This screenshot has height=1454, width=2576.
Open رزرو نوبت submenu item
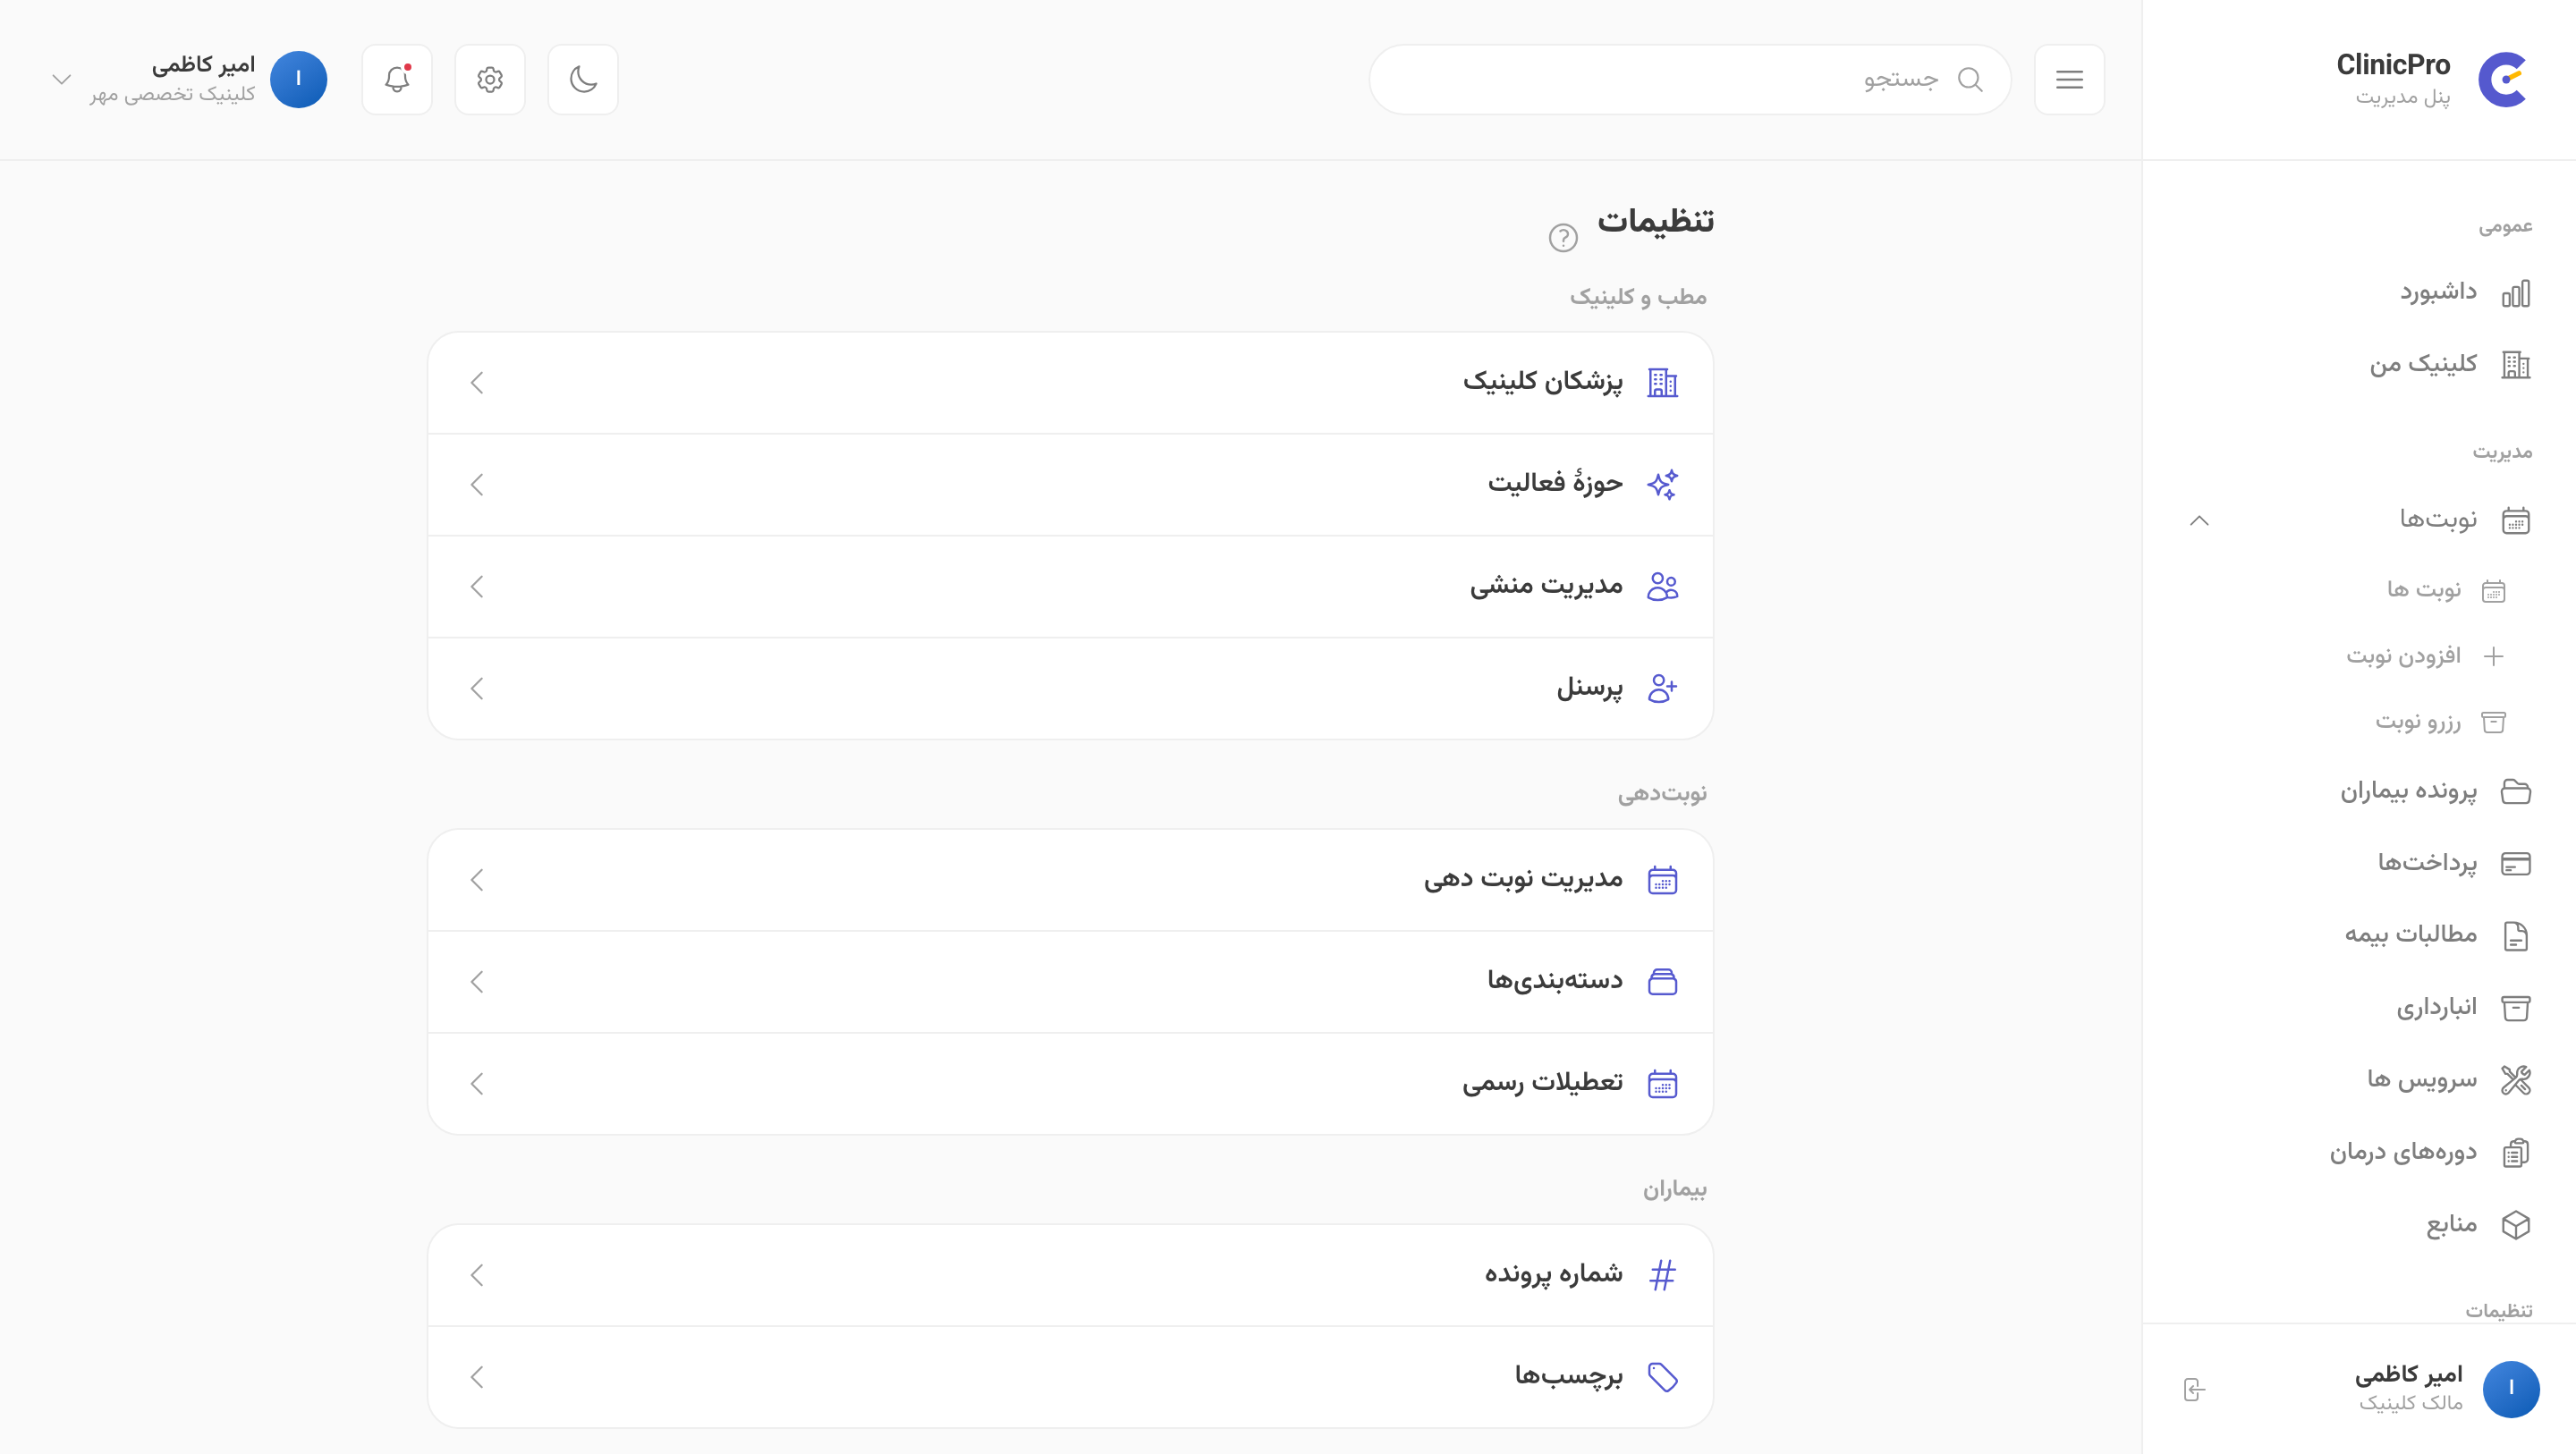click(2440, 722)
